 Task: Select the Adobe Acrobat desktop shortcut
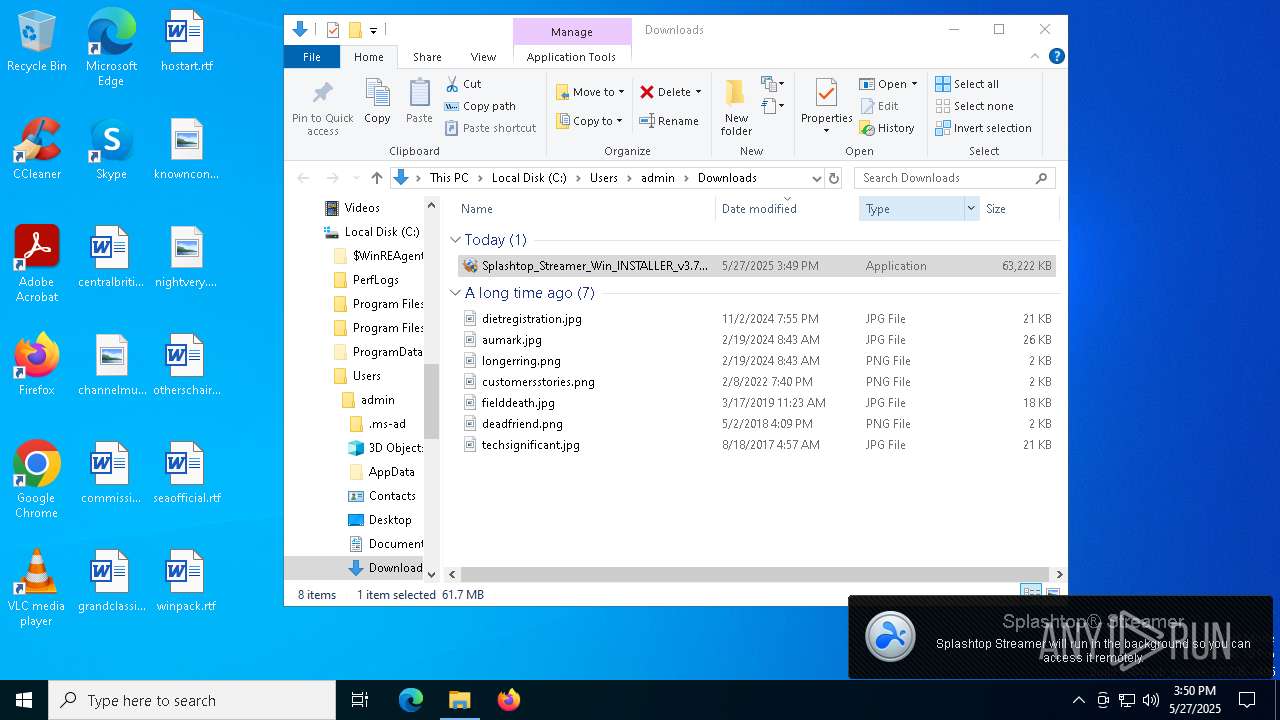click(x=37, y=265)
